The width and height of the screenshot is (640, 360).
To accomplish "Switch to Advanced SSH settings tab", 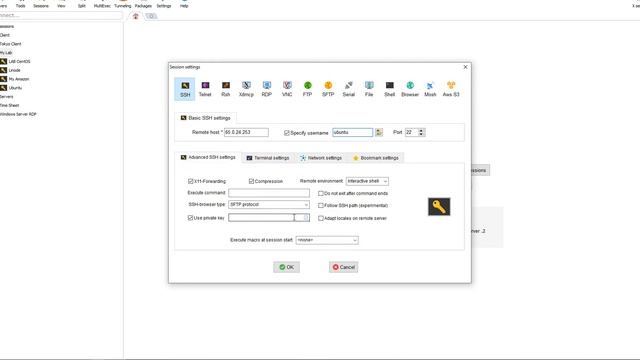I will [x=208, y=157].
